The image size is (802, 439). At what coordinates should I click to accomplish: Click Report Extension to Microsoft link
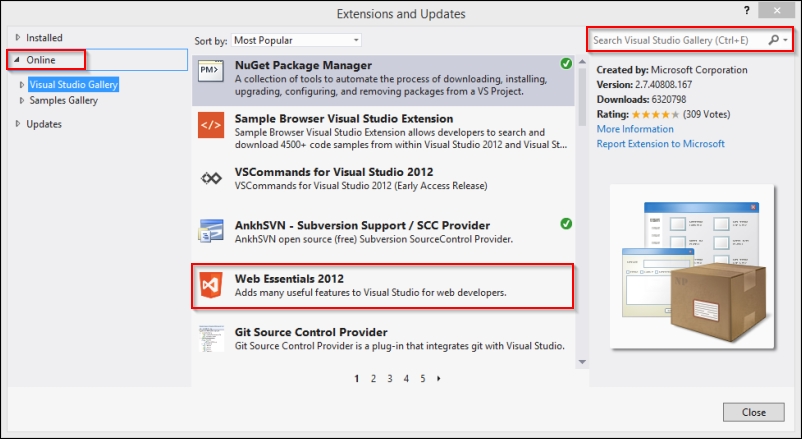tap(660, 144)
